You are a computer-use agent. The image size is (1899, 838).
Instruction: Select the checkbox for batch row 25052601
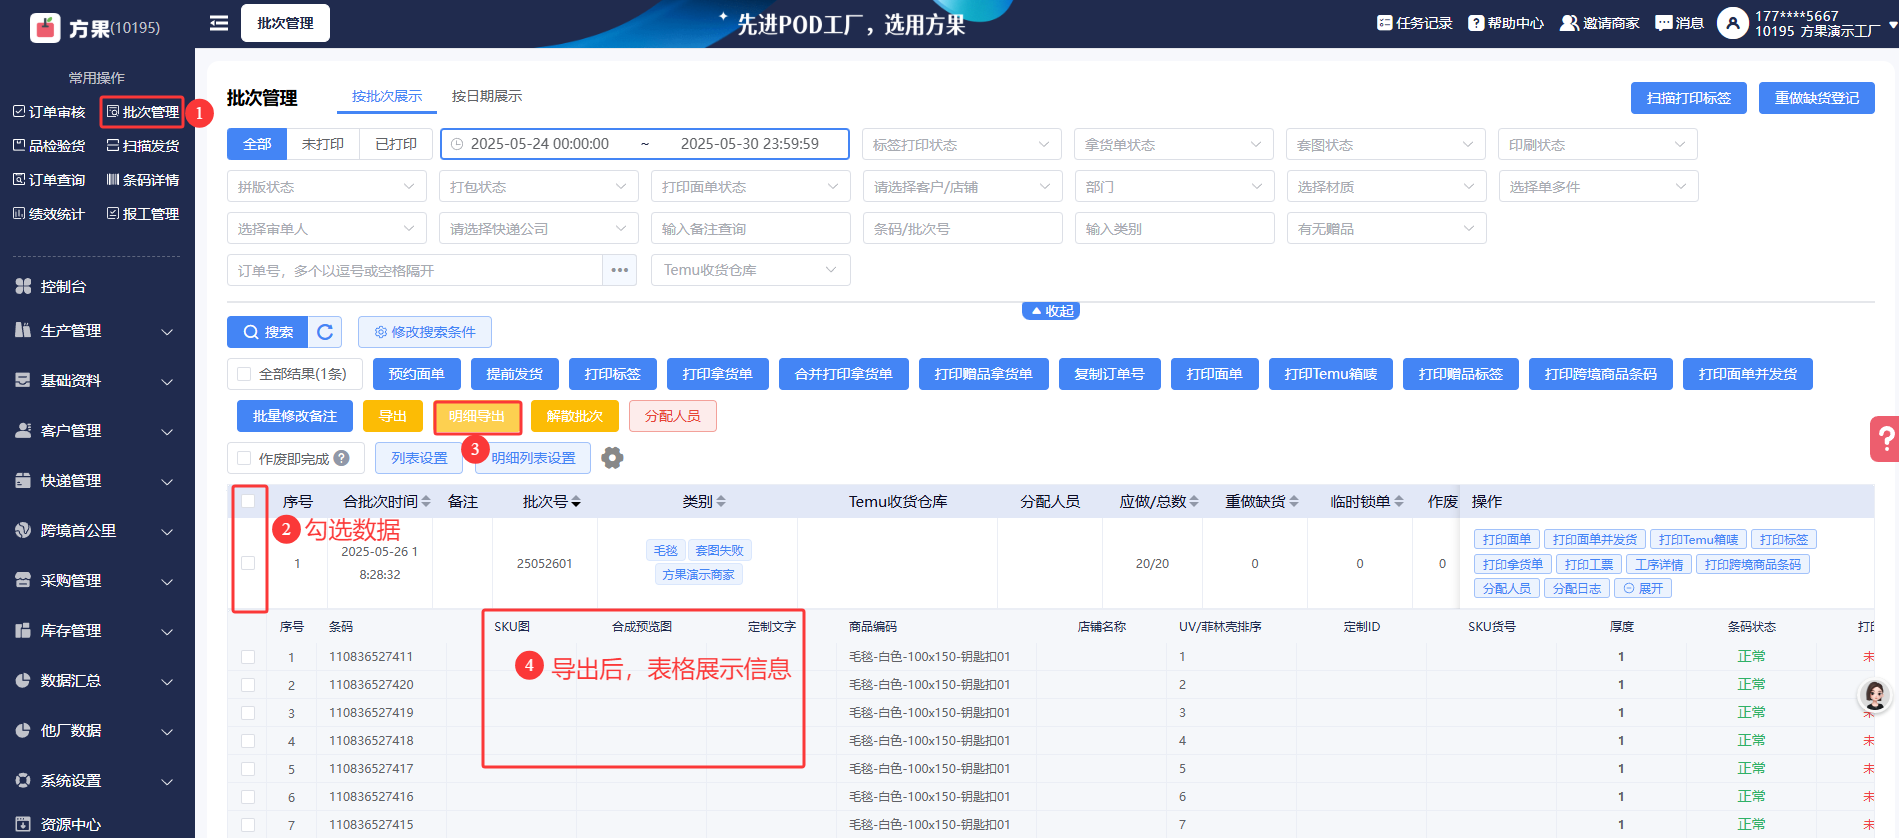[248, 563]
